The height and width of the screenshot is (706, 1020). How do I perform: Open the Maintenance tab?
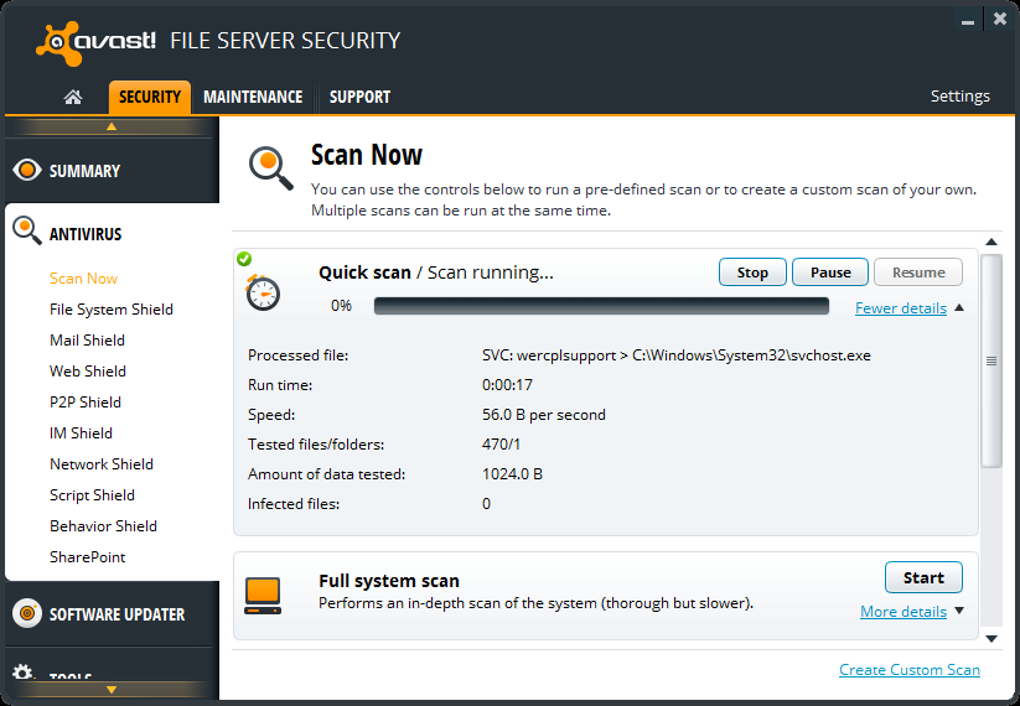coord(253,97)
